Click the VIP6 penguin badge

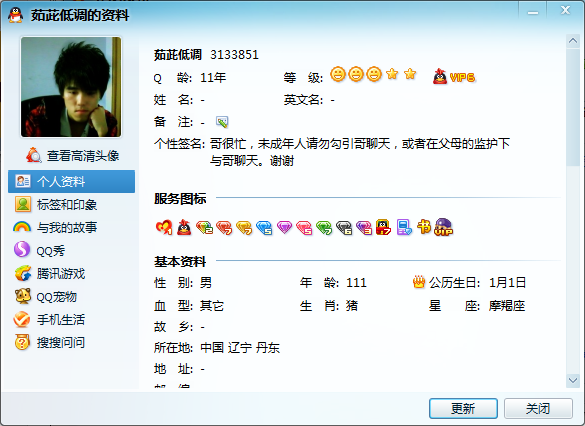pyautogui.click(x=454, y=77)
